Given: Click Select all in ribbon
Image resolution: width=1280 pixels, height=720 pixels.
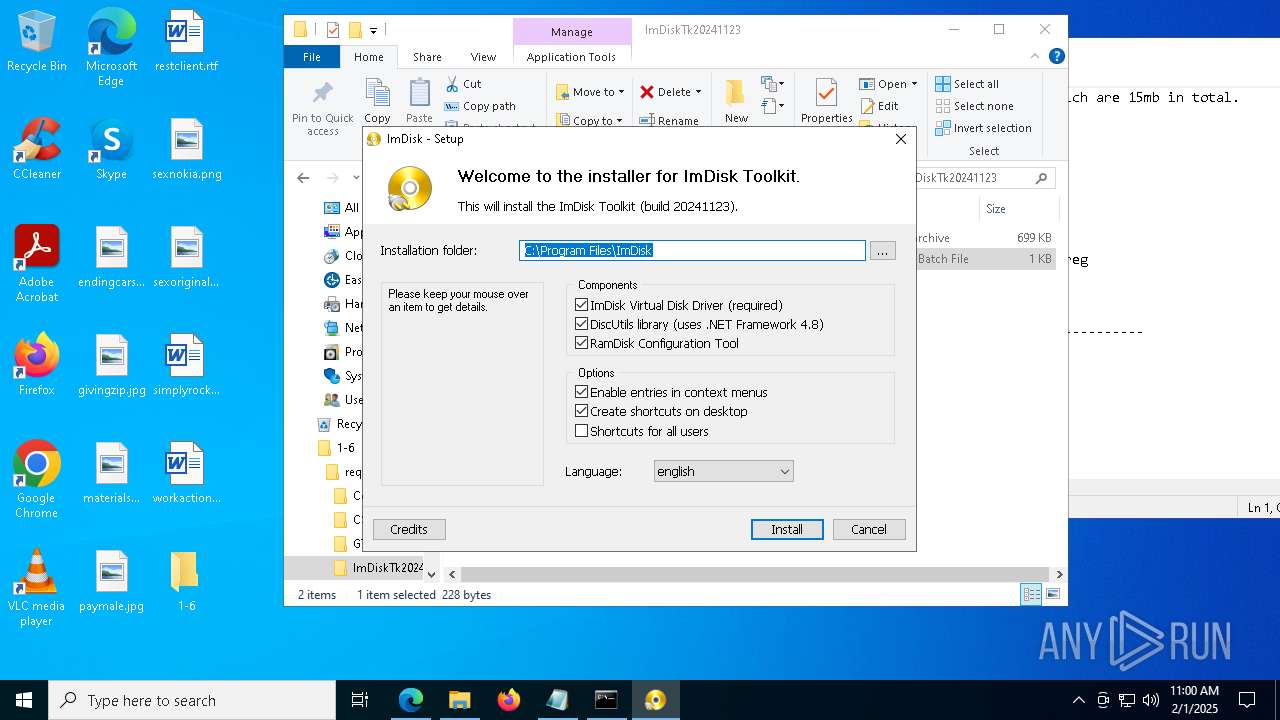Looking at the screenshot, I should coord(967,84).
